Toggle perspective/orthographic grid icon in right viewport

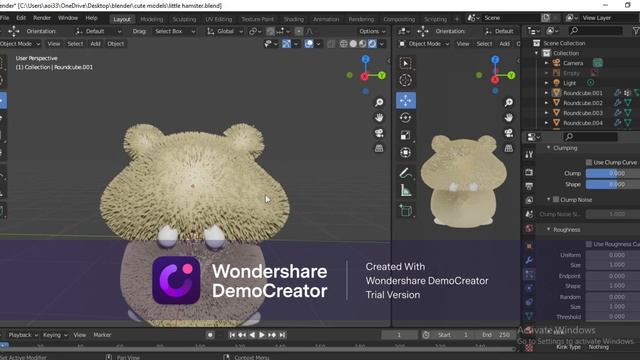click(x=509, y=148)
